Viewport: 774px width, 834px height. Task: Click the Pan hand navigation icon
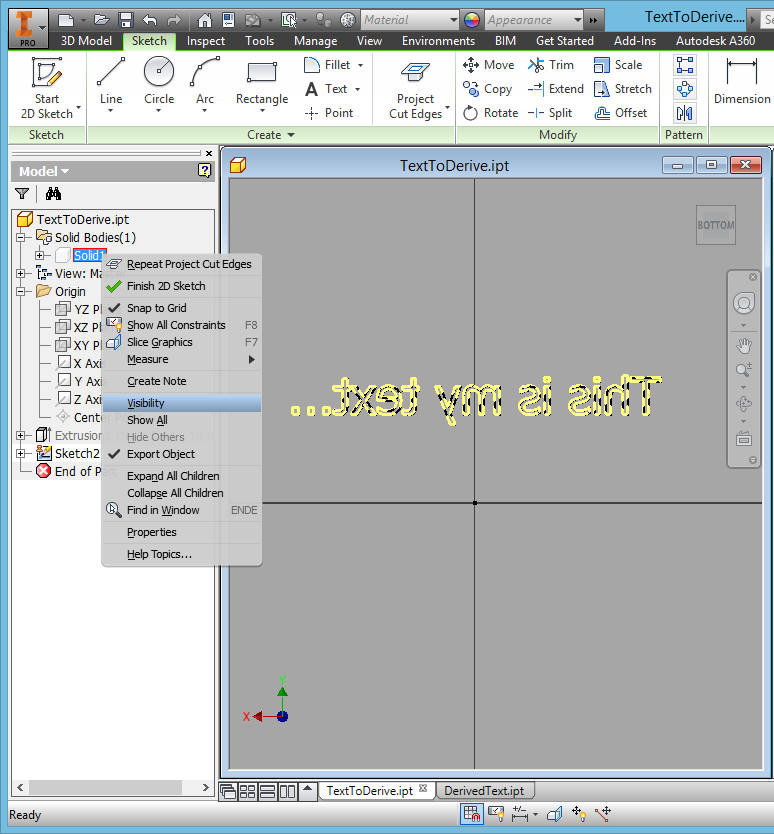coord(743,346)
